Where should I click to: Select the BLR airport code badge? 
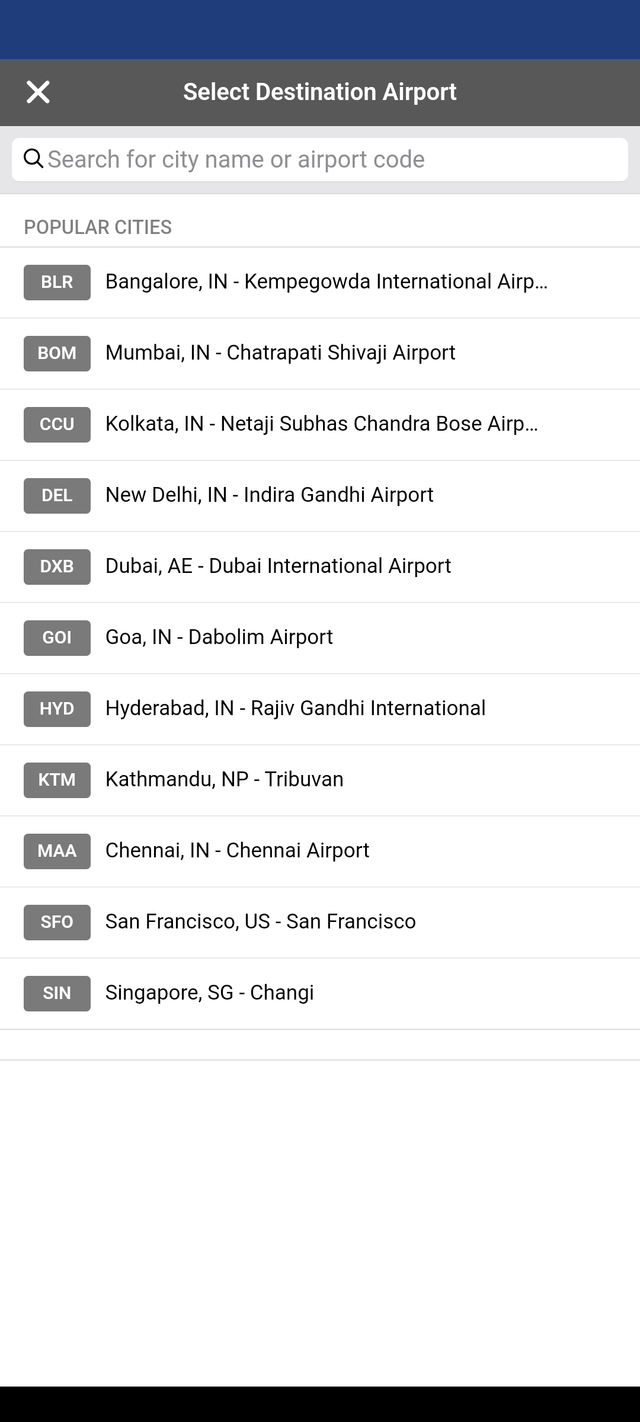pyautogui.click(x=57, y=282)
